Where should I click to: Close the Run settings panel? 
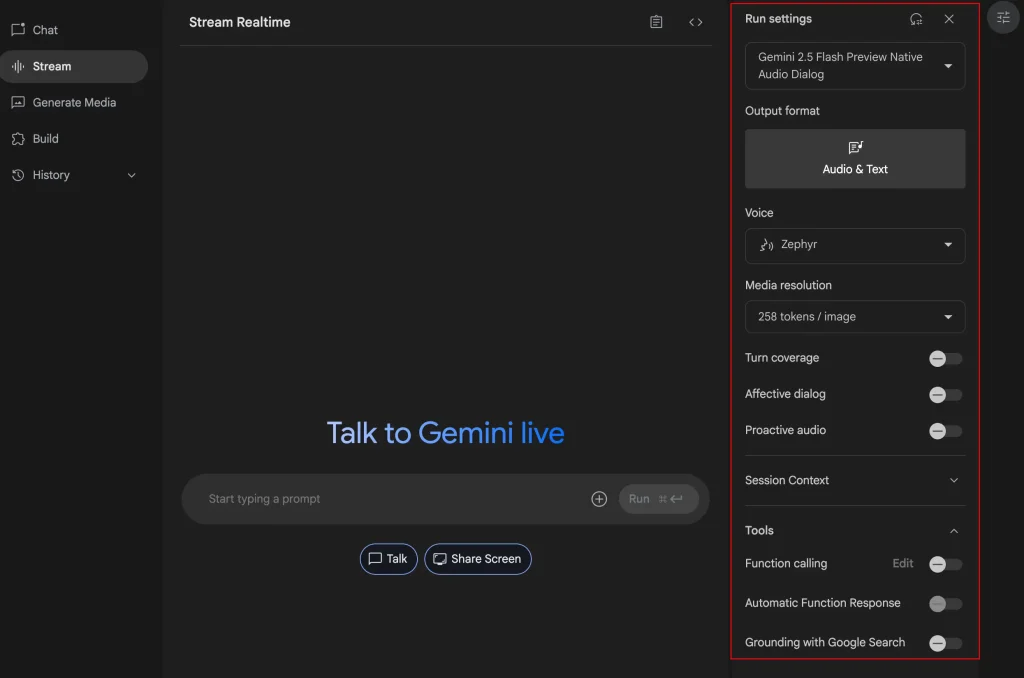(x=949, y=19)
